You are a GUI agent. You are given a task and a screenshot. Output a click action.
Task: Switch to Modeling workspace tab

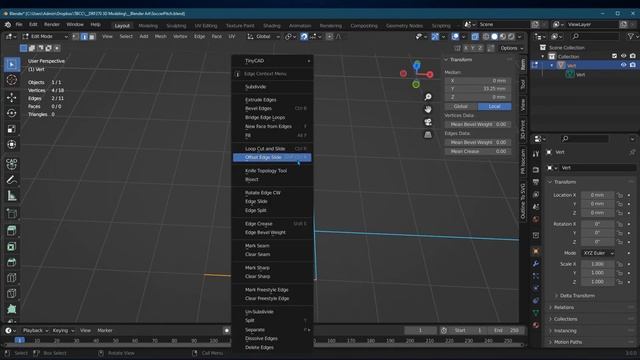[x=148, y=25]
